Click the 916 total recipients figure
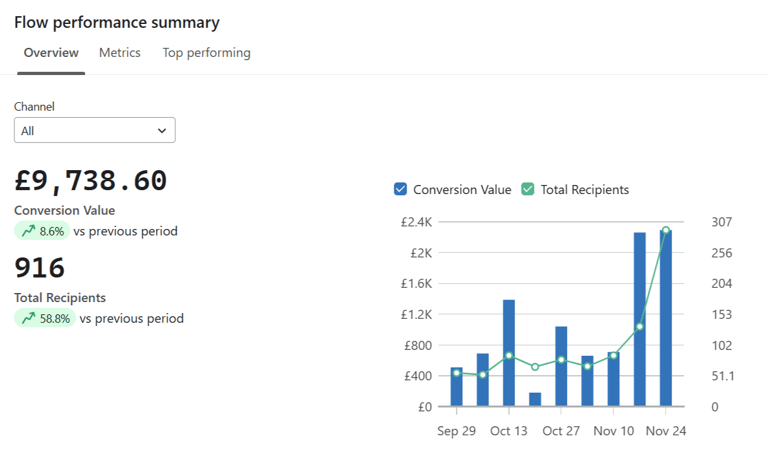 pyautogui.click(x=40, y=268)
